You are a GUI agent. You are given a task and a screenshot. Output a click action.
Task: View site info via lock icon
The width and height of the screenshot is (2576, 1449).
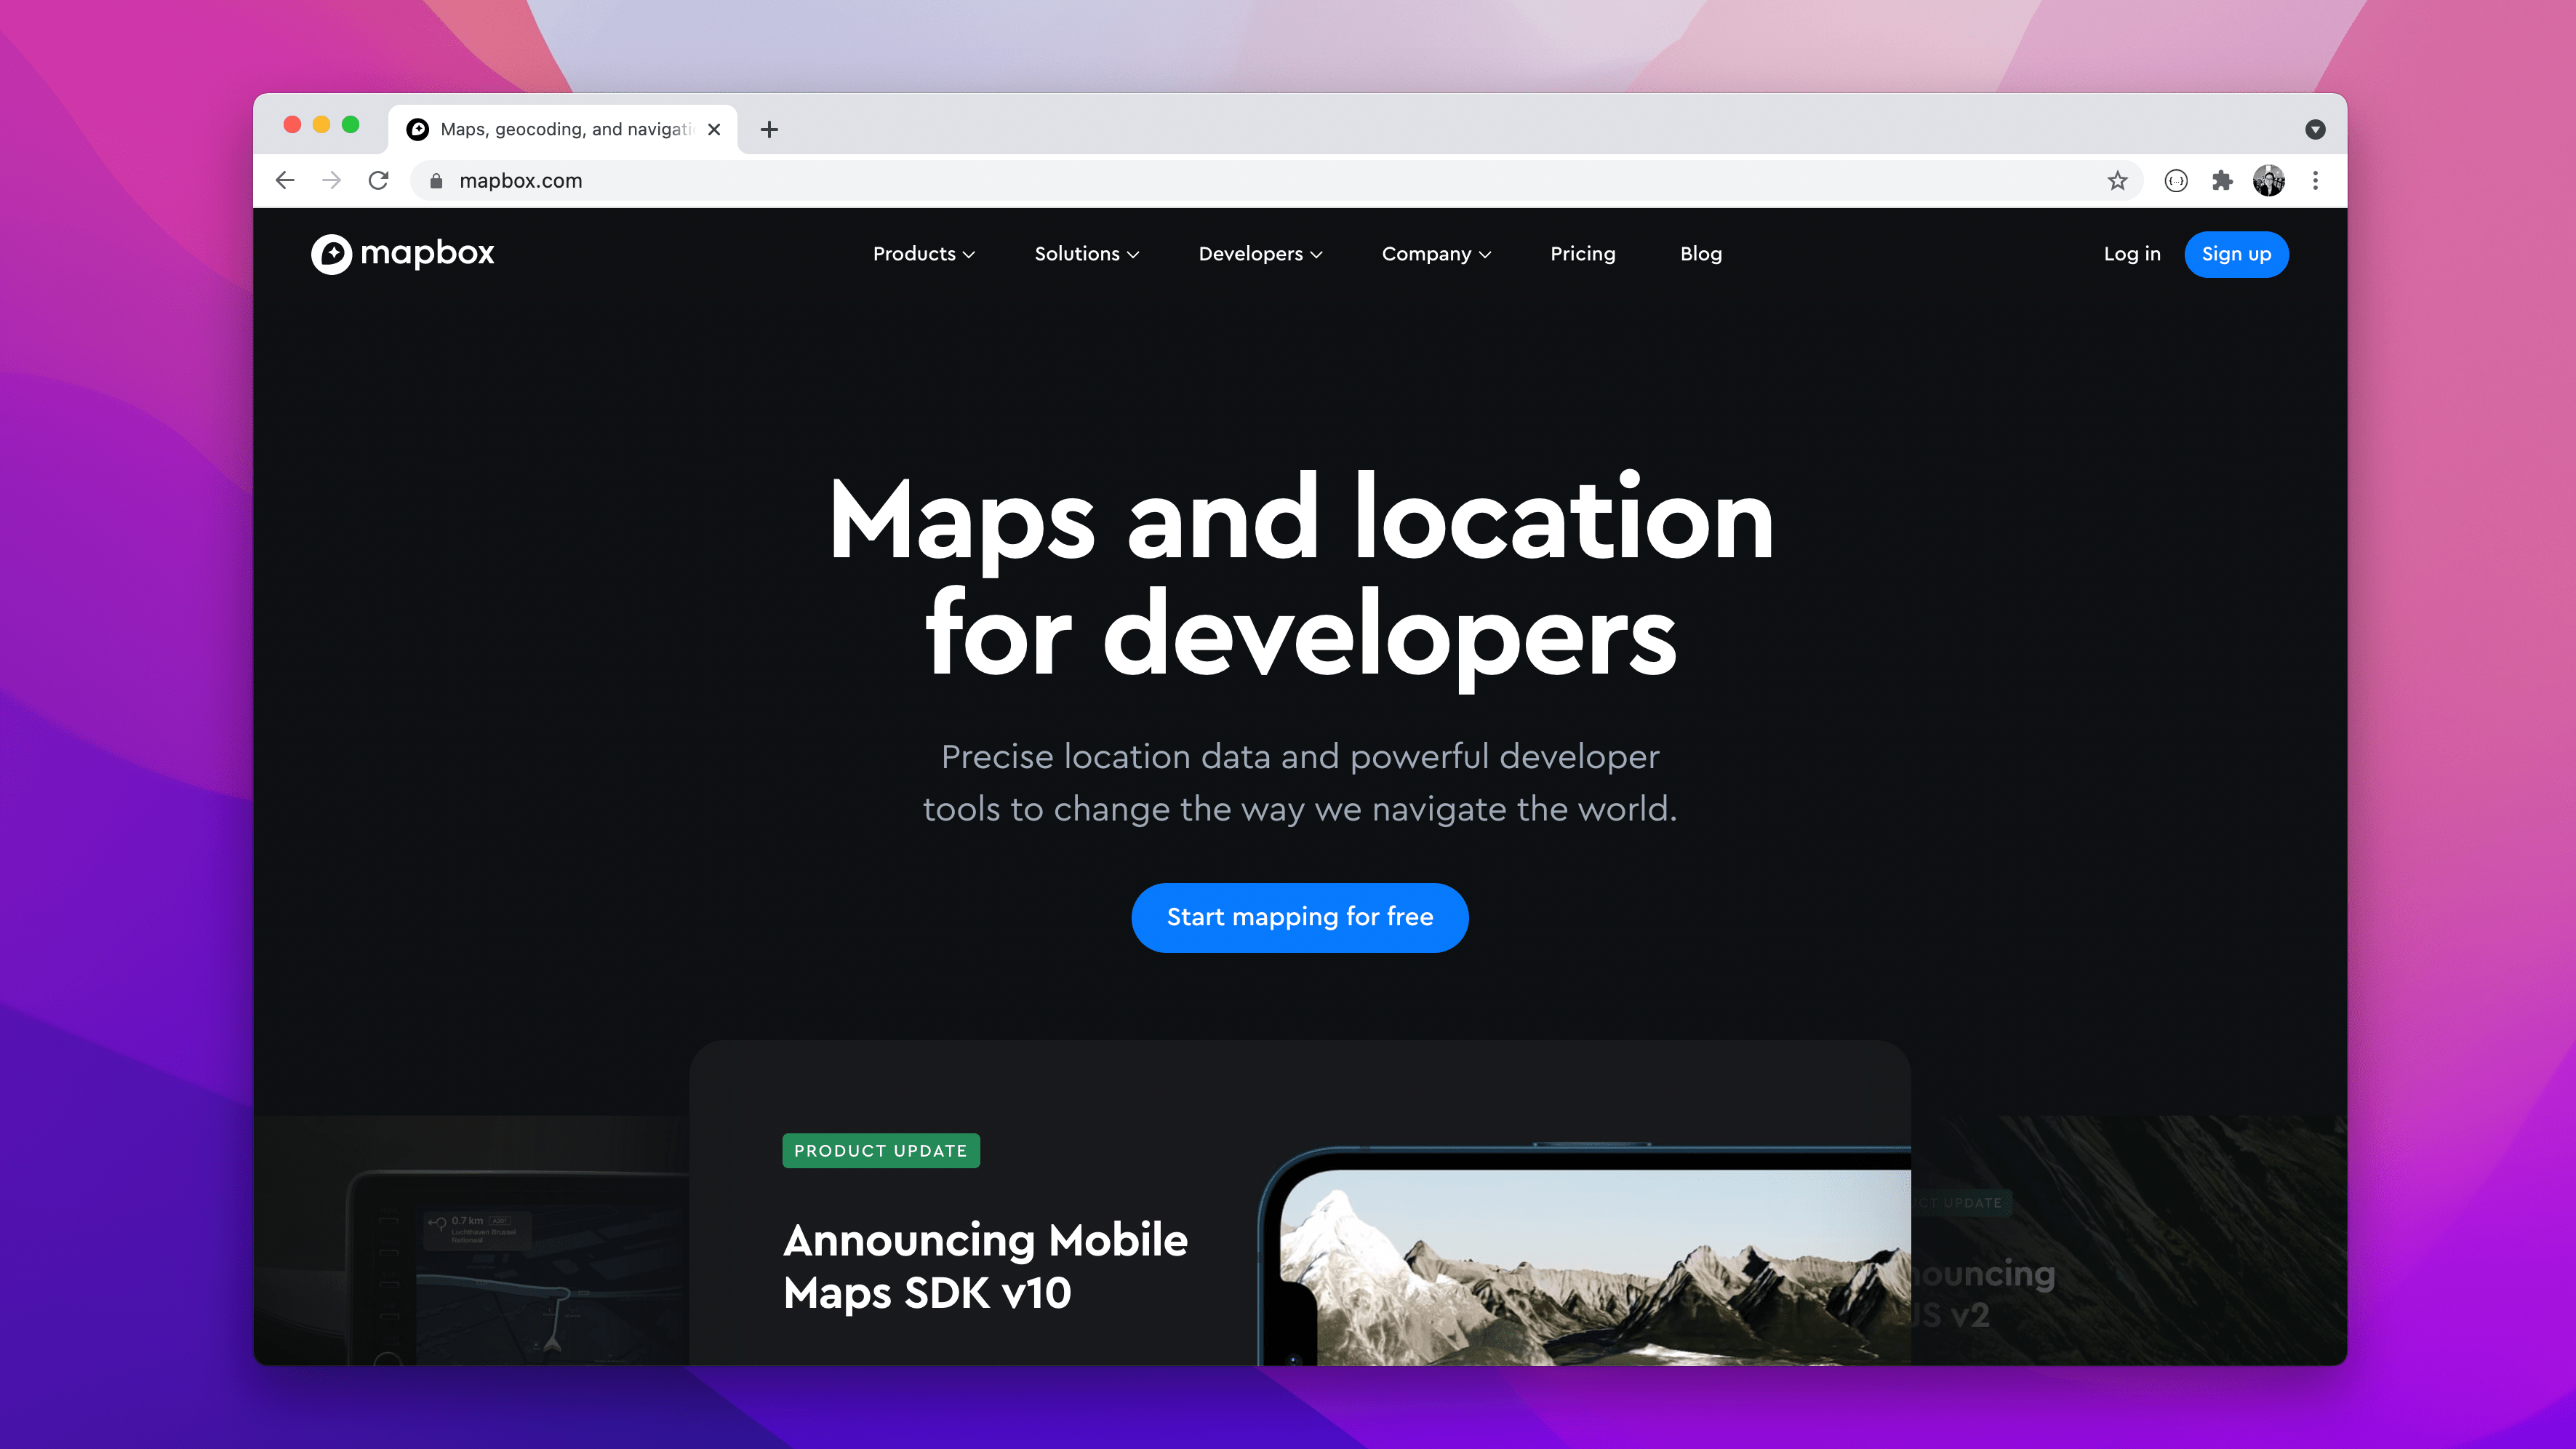436,181
